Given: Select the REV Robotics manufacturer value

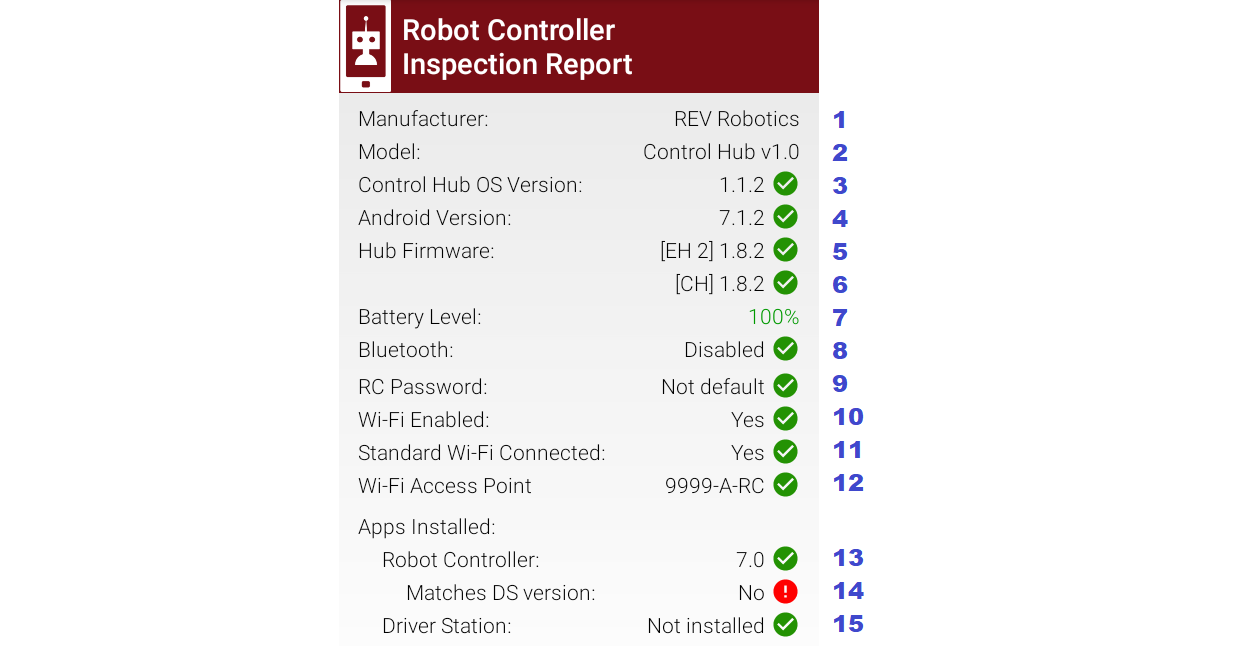Looking at the screenshot, I should tap(736, 119).
